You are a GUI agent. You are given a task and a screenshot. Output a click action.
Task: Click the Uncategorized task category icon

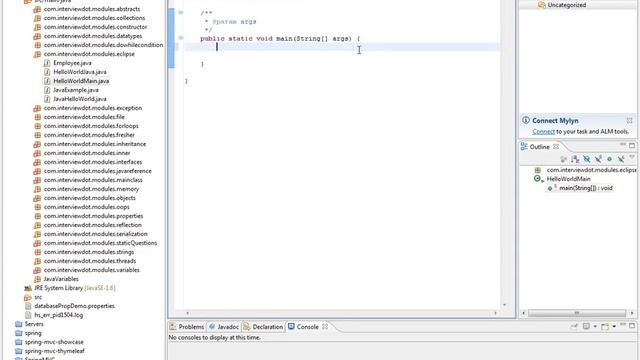click(542, 5)
